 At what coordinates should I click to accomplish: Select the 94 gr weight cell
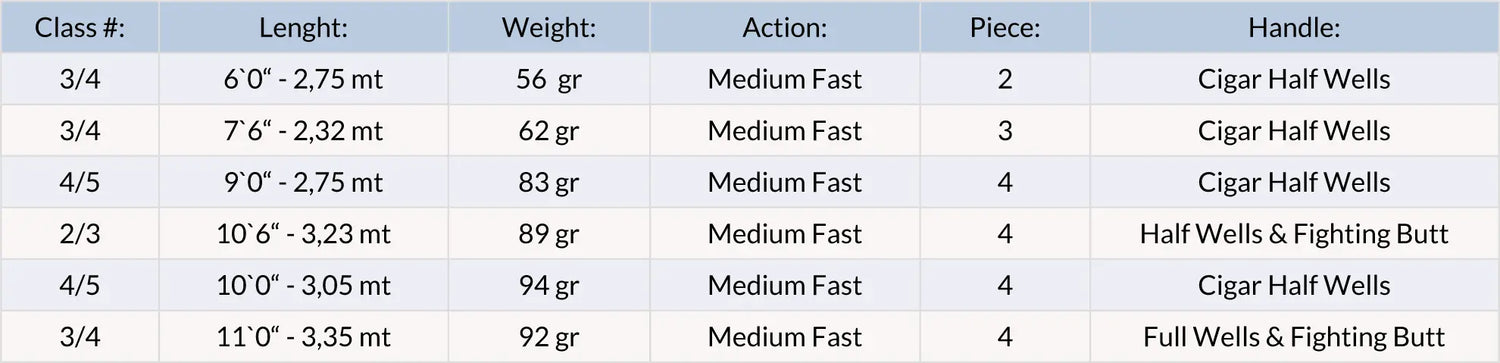[x=549, y=285]
